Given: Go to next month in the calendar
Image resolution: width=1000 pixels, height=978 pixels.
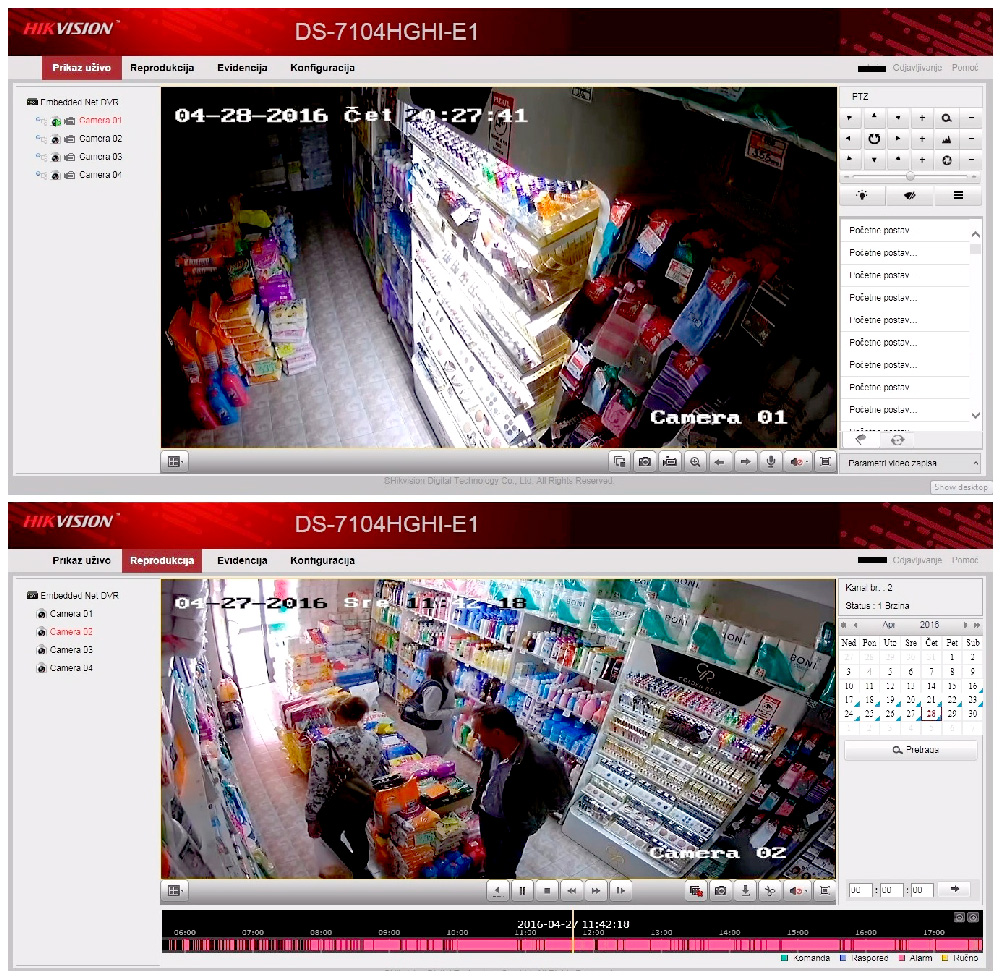Looking at the screenshot, I should (964, 625).
